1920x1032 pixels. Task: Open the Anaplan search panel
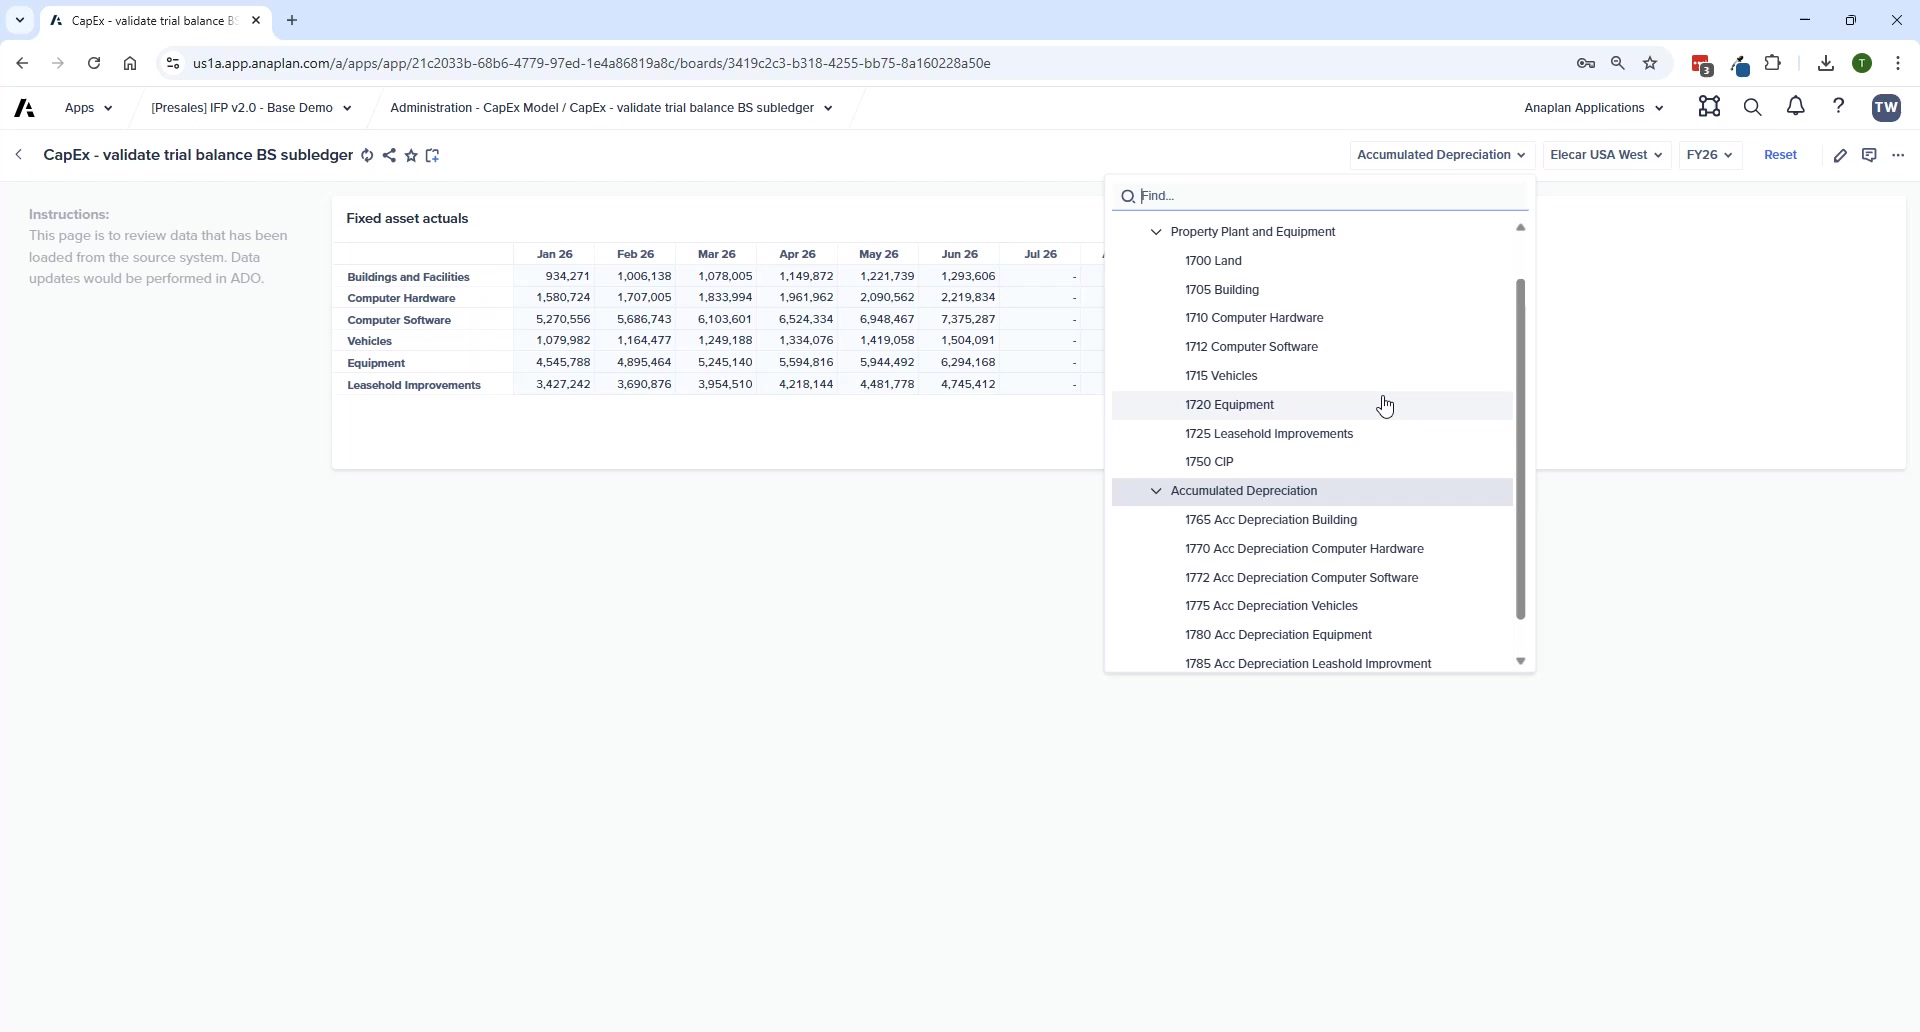1753,107
